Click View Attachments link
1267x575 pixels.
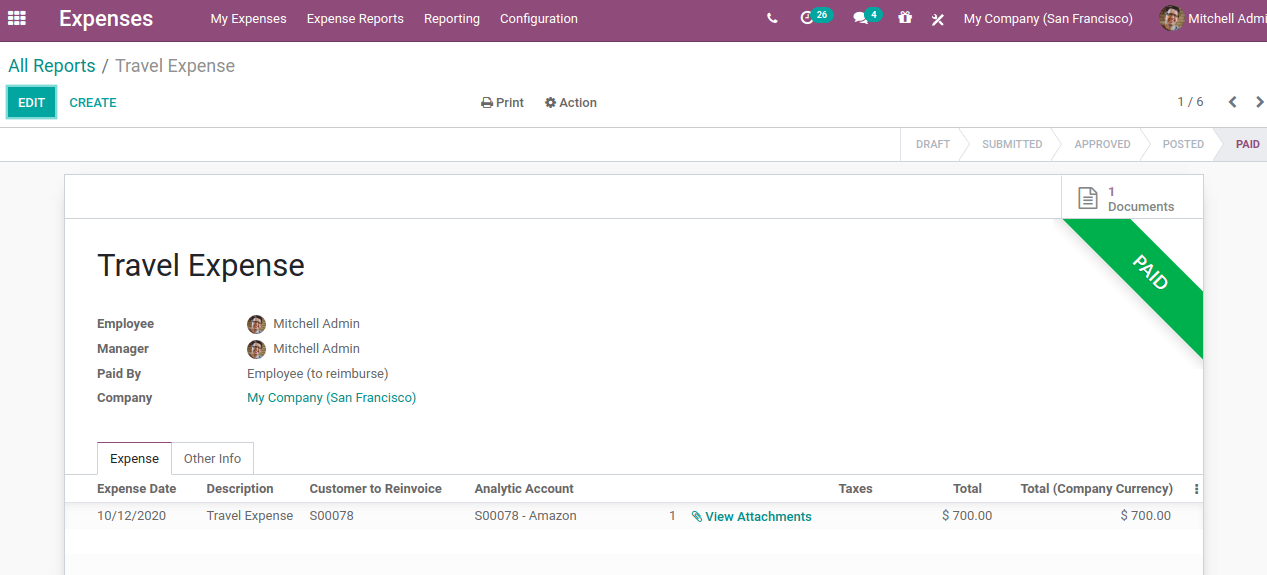click(751, 517)
